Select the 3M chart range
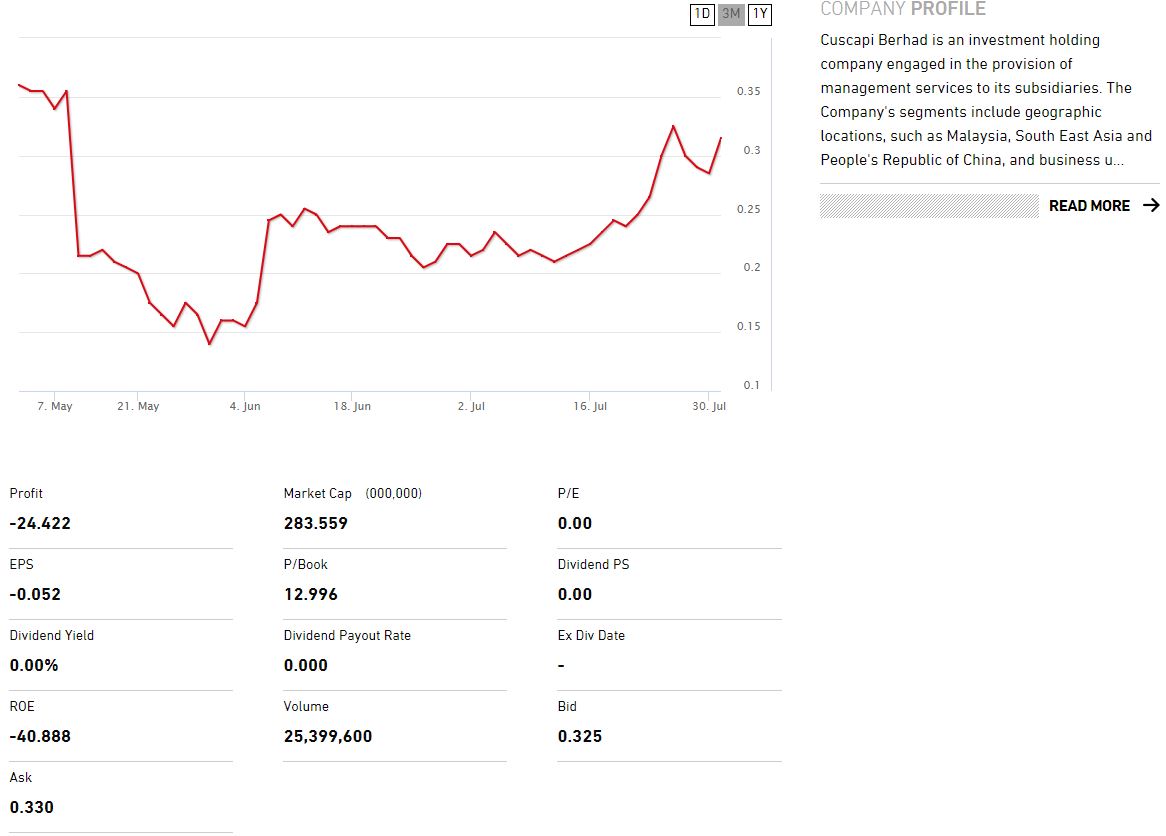Viewport: 1166px width, 836px height. pyautogui.click(x=731, y=14)
